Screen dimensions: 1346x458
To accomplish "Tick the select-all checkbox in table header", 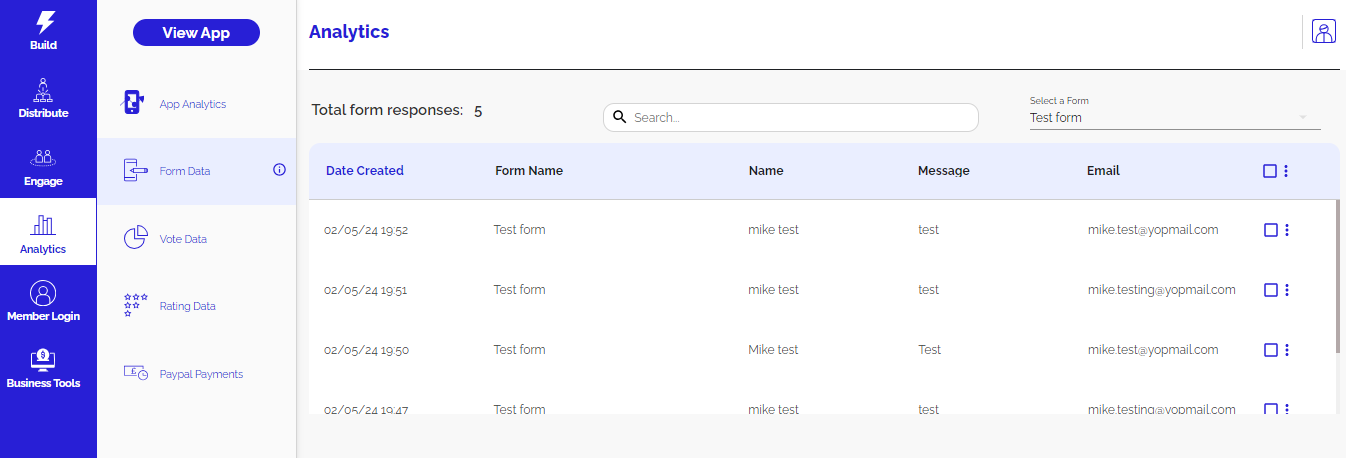I will pos(1270,171).
